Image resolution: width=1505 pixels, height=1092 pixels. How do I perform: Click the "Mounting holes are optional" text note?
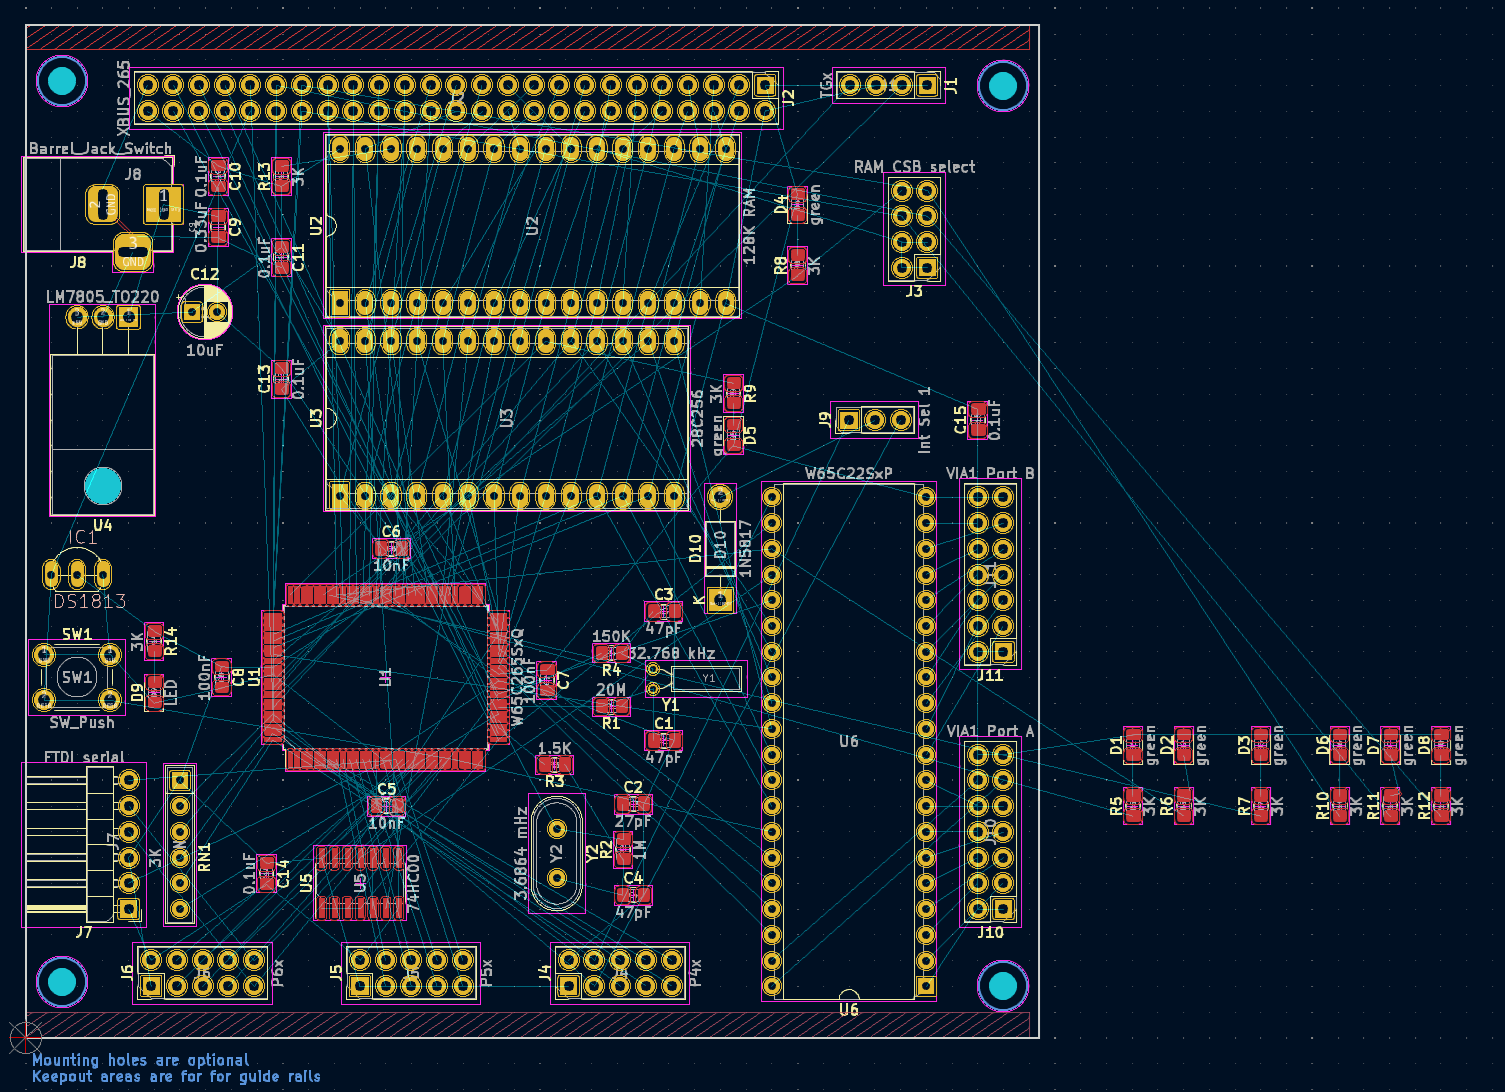(x=140, y=1060)
